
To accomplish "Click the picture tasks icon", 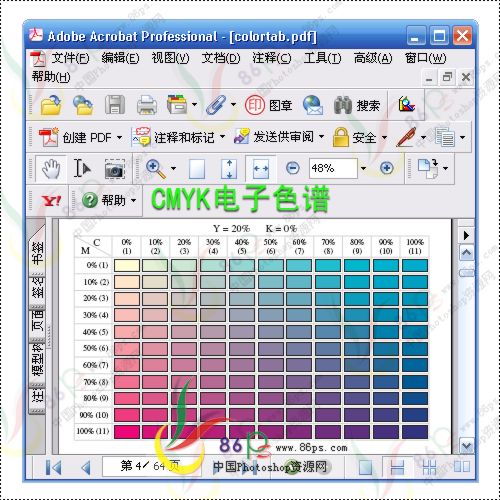I will pyautogui.click(x=407, y=105).
